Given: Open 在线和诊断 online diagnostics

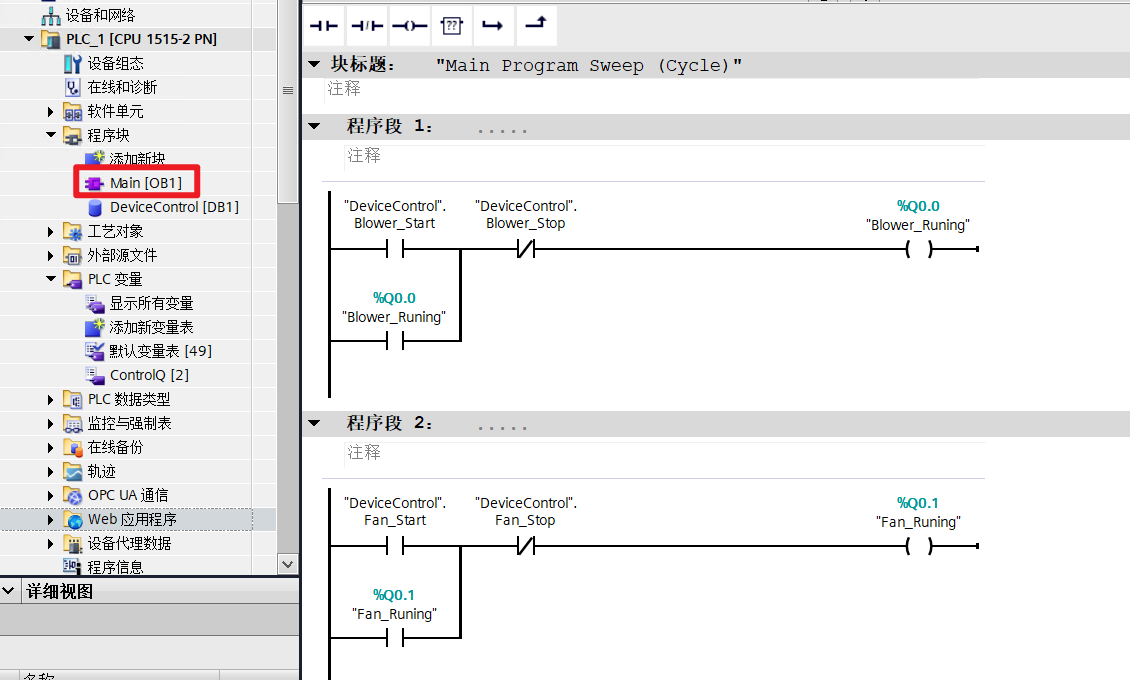Looking at the screenshot, I should coord(122,87).
